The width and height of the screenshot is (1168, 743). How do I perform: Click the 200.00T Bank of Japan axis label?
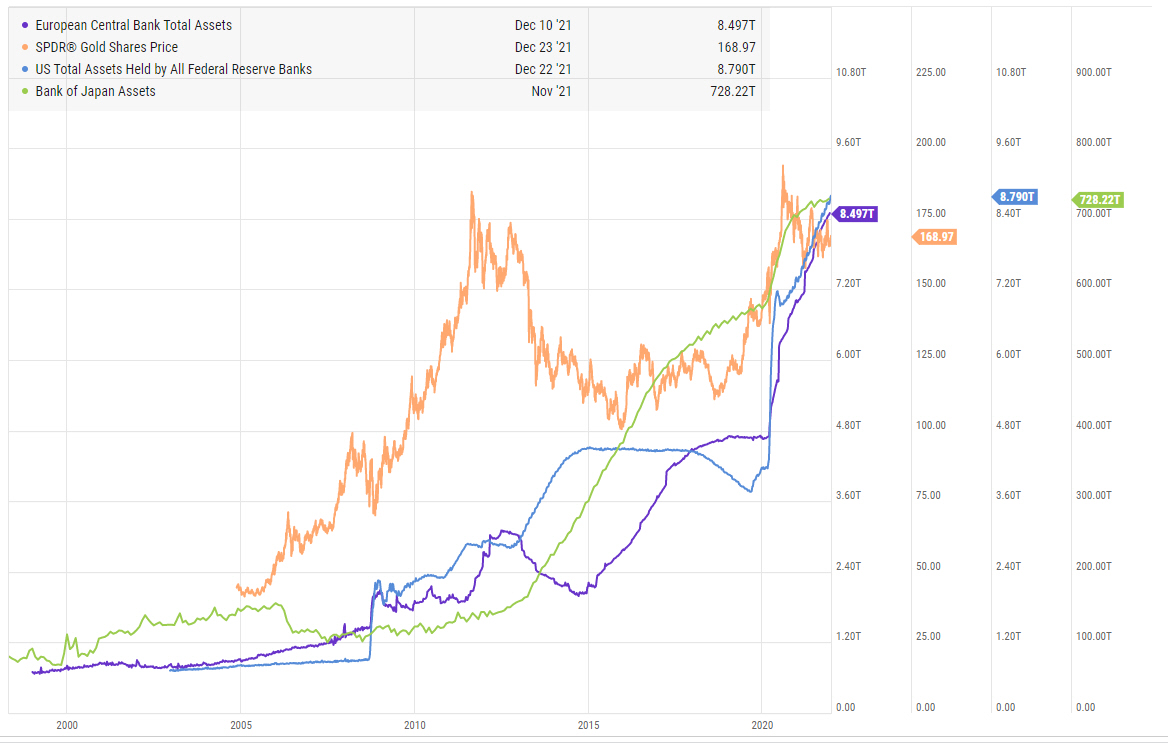[x=1094, y=566]
